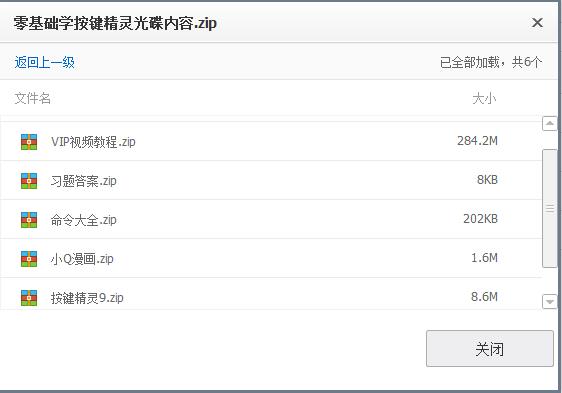The width and height of the screenshot is (562, 393).
Task: Click the 按键精灵9.zip archive icon
Action: click(x=29, y=298)
